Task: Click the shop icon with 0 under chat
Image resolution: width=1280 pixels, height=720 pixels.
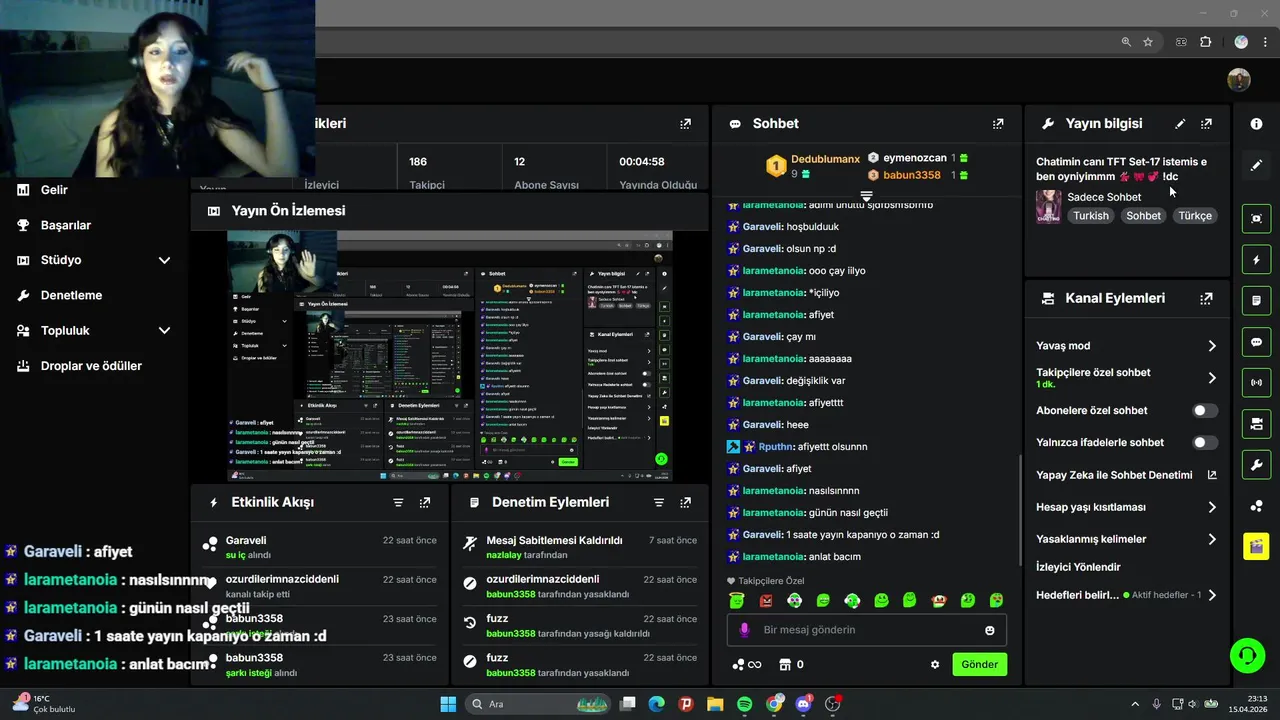Action: click(792, 664)
